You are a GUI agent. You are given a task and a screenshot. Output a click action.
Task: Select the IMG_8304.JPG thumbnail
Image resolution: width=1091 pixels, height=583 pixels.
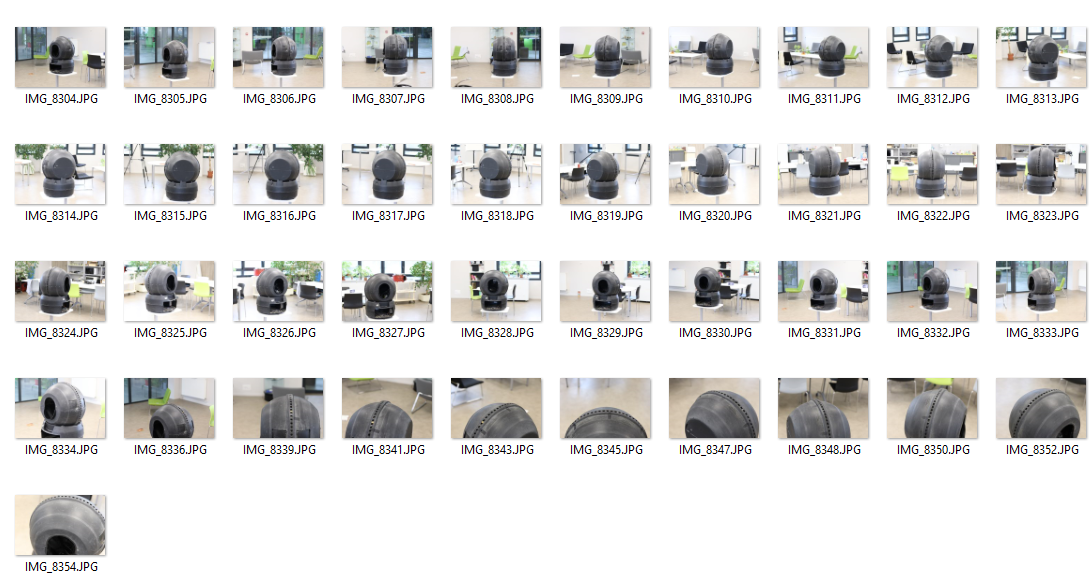click(61, 58)
